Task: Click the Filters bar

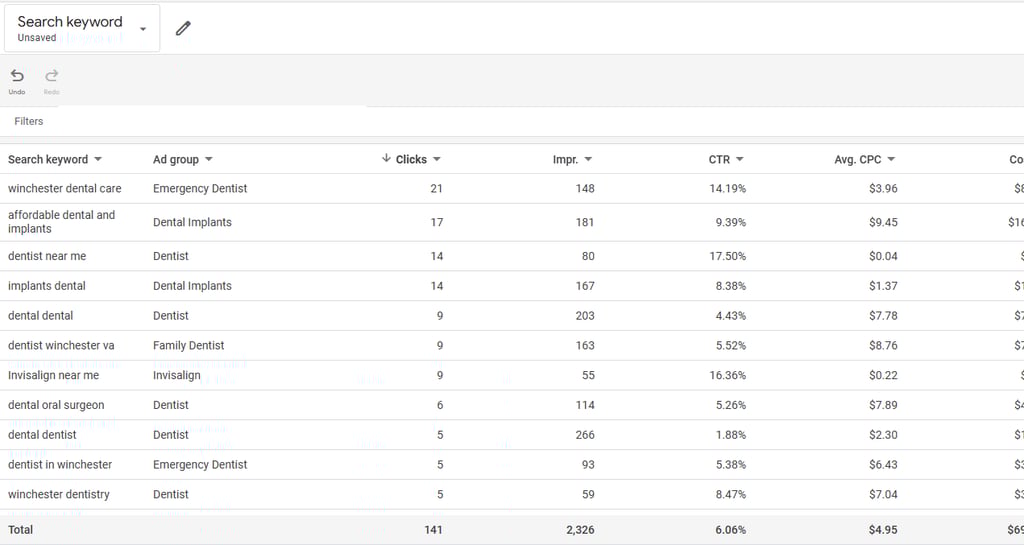Action: click(29, 121)
